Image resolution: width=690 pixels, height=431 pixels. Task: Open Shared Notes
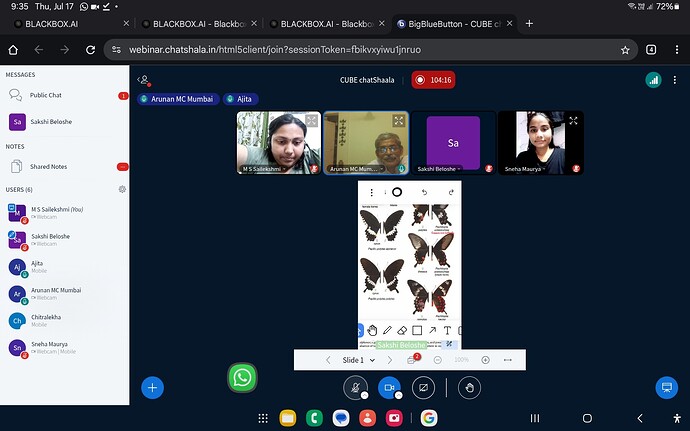point(65,167)
